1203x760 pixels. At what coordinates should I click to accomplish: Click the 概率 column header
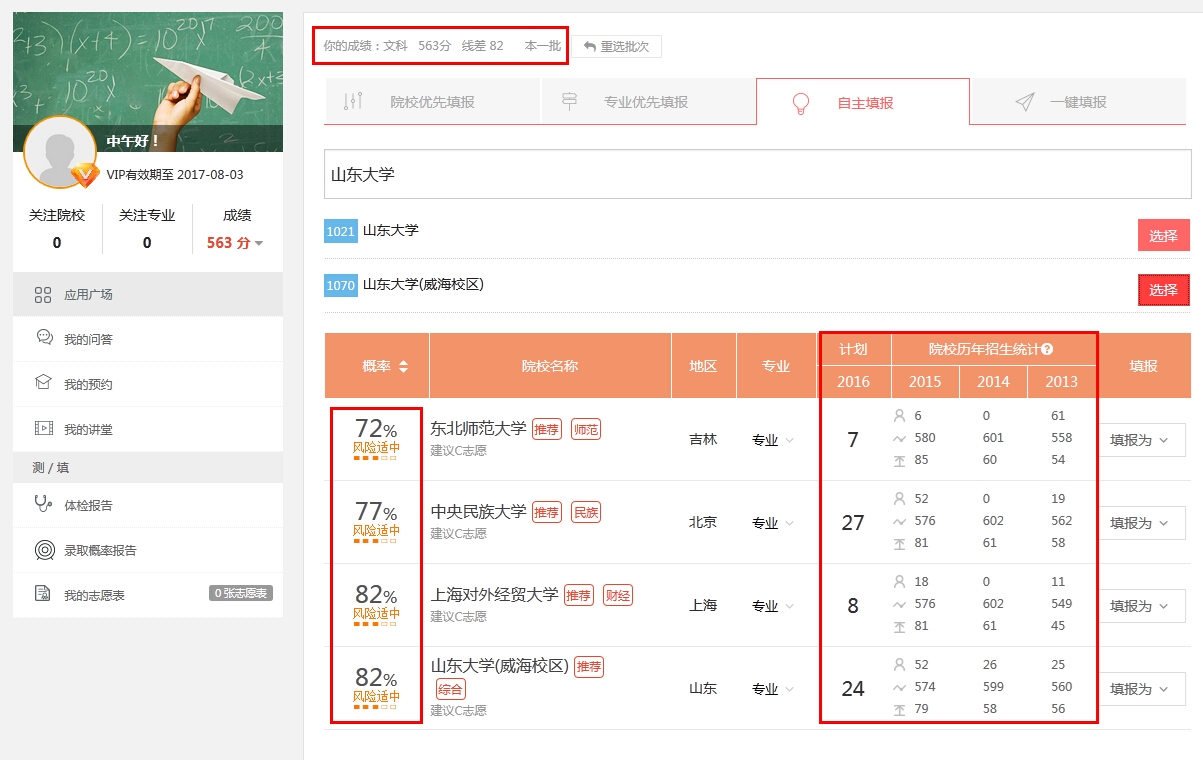(x=377, y=366)
